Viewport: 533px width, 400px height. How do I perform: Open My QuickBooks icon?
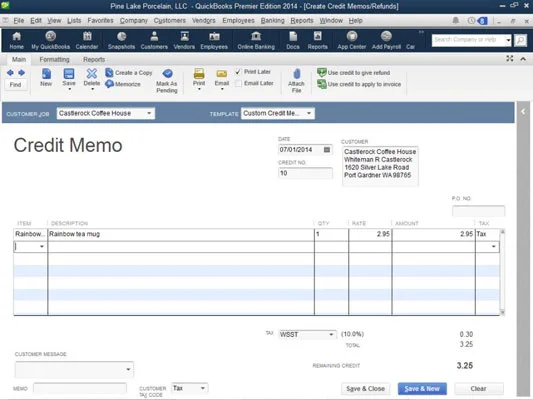click(x=51, y=40)
